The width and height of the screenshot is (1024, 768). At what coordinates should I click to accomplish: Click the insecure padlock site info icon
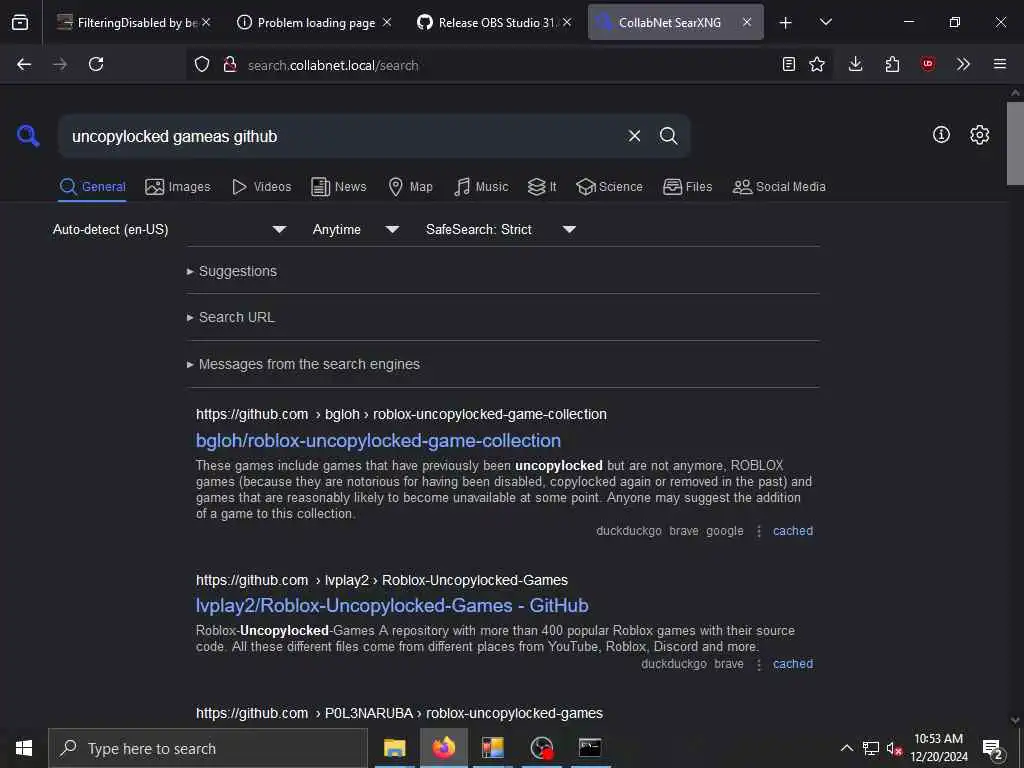[x=230, y=64]
